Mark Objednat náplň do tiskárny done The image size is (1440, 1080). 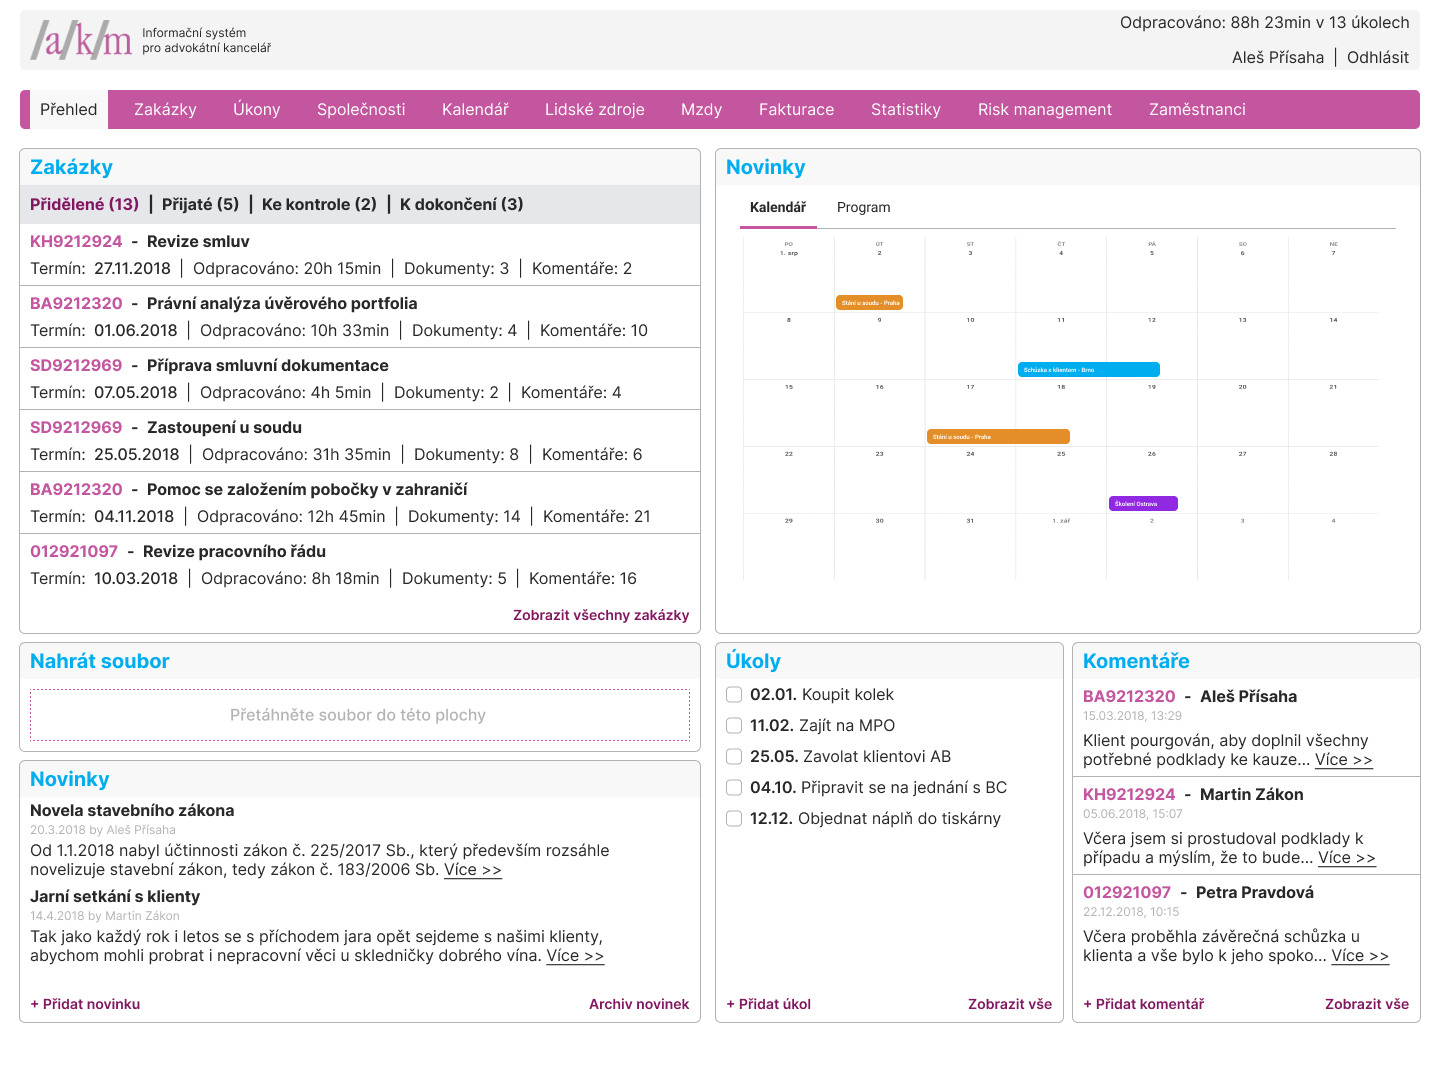pyautogui.click(x=734, y=819)
